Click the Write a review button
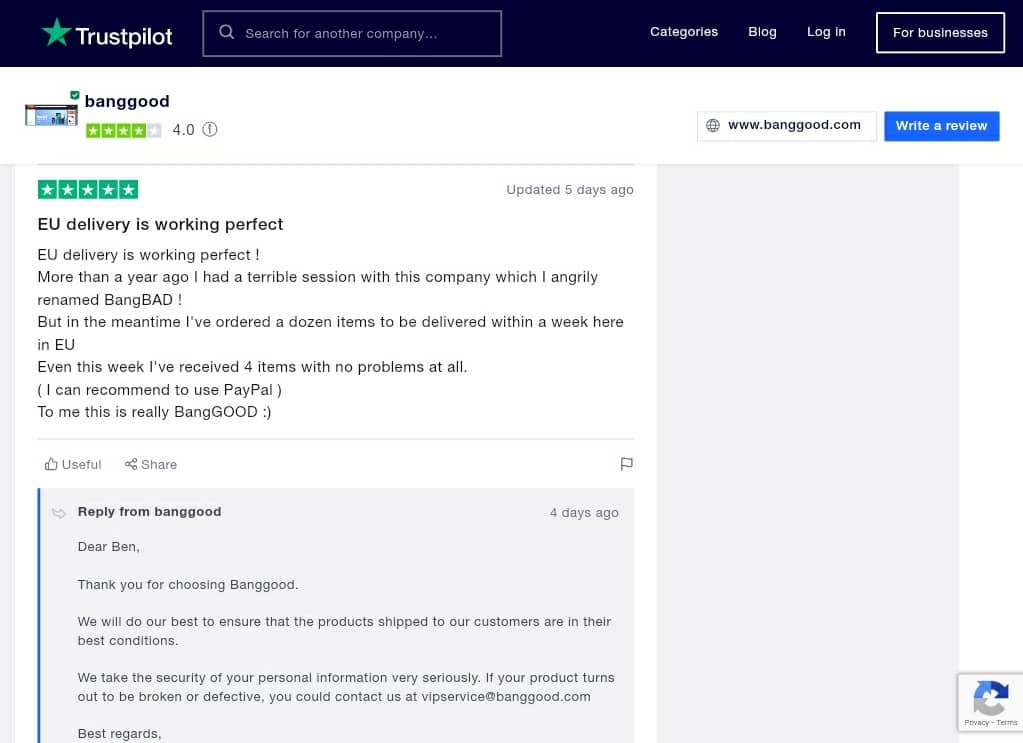The height and width of the screenshot is (743, 1023). click(x=941, y=126)
